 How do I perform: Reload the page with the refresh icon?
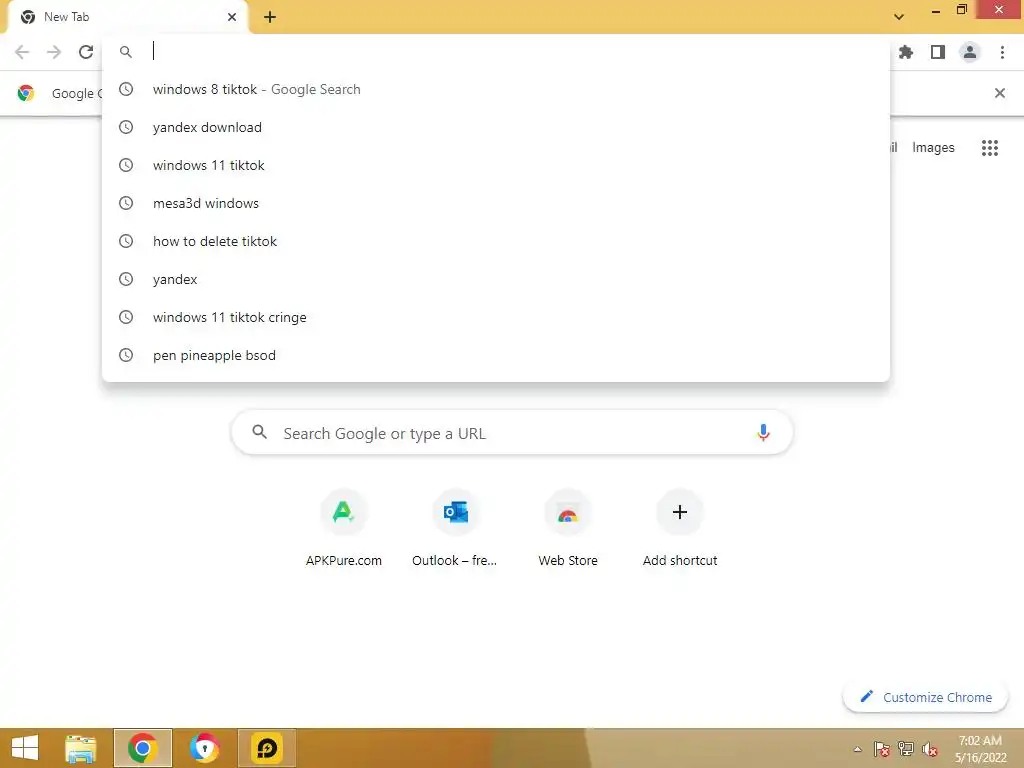coord(86,52)
